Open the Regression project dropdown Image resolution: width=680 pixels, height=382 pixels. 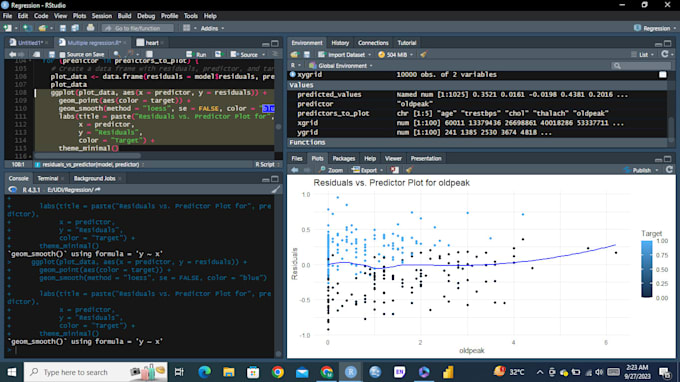(x=655, y=28)
